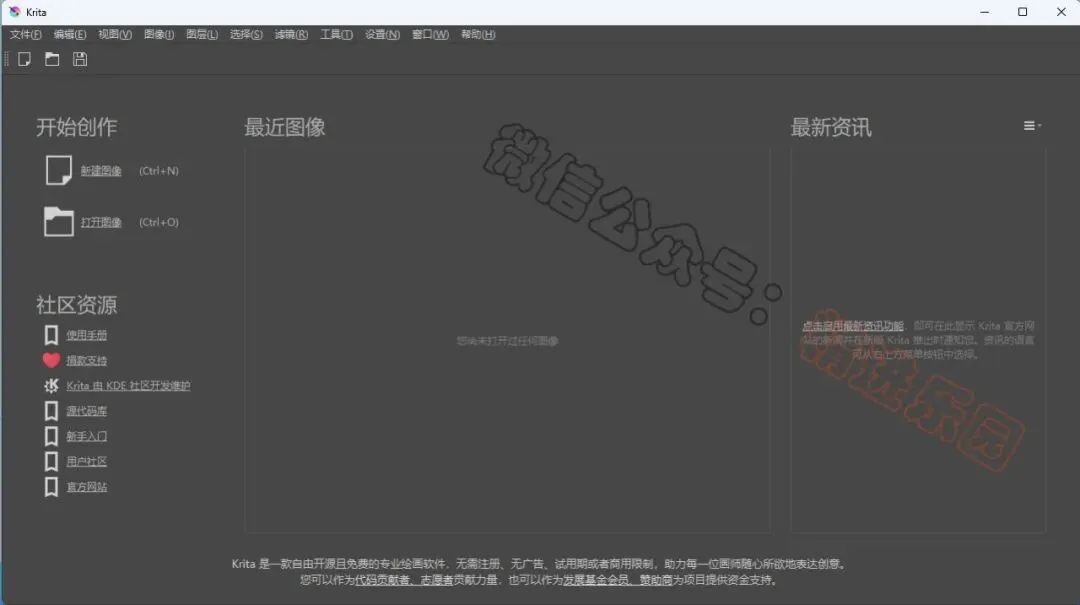
Task: Click the no recent images placeholder text
Action: [x=508, y=341]
